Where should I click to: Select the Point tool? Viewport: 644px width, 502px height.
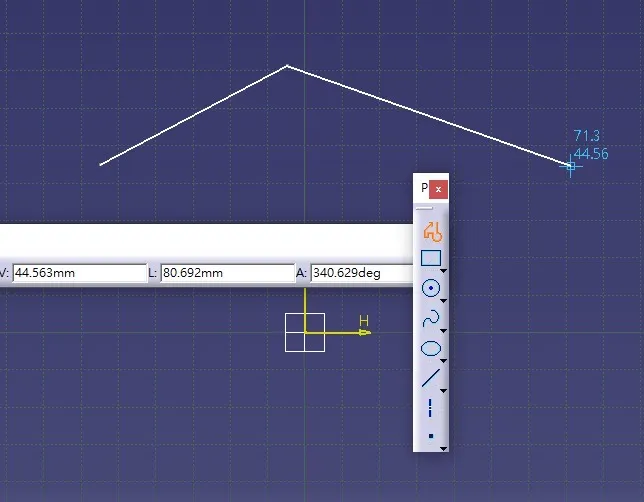[x=431, y=436]
